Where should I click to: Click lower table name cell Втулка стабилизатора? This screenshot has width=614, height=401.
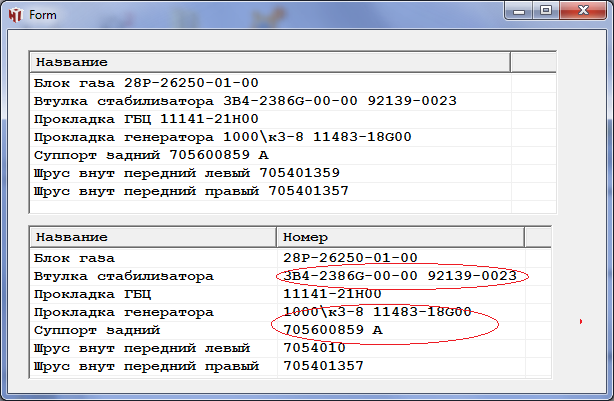coord(124,276)
